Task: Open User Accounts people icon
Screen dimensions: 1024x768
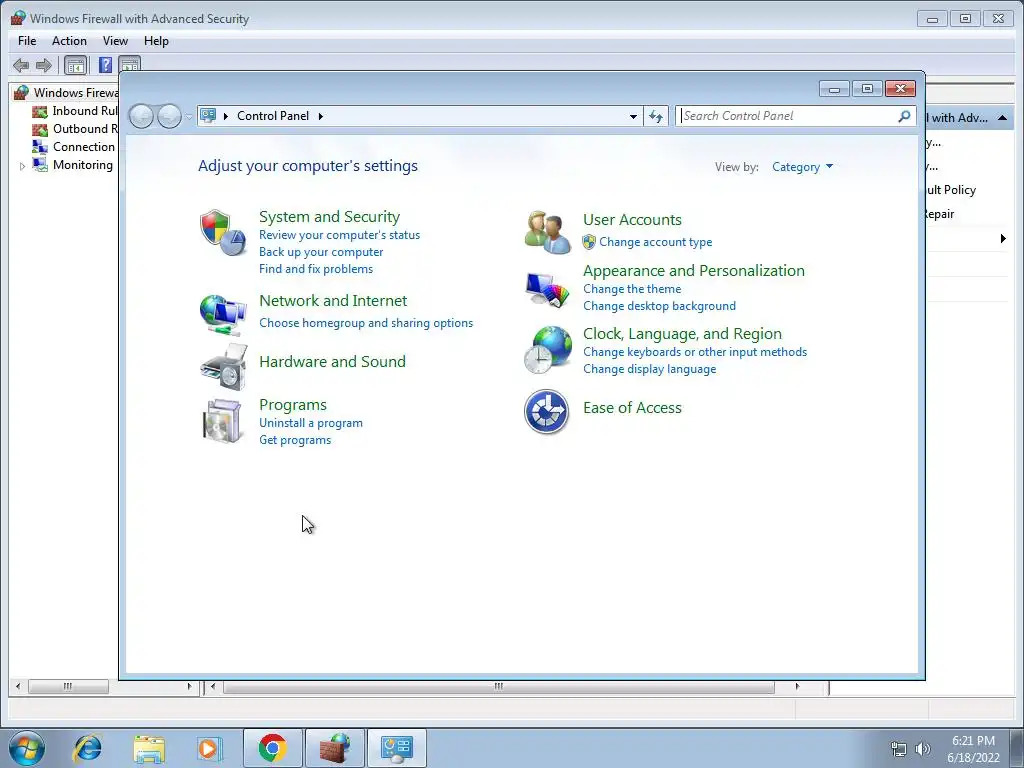Action: click(x=547, y=232)
